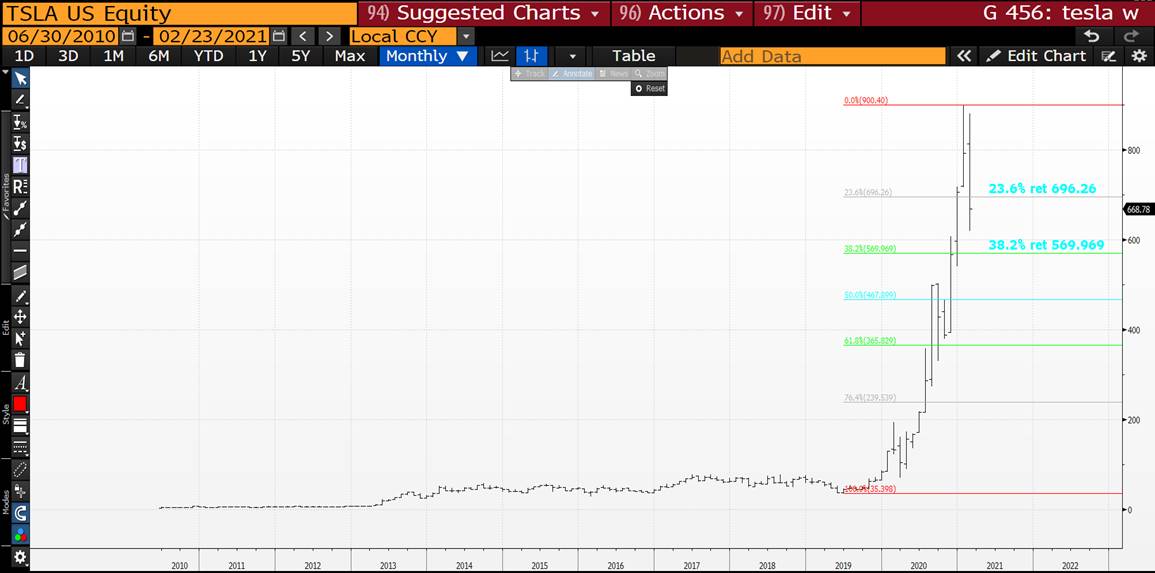This screenshot has height=573, width=1155.
Task: Select the 3D range tab
Action: pos(69,56)
